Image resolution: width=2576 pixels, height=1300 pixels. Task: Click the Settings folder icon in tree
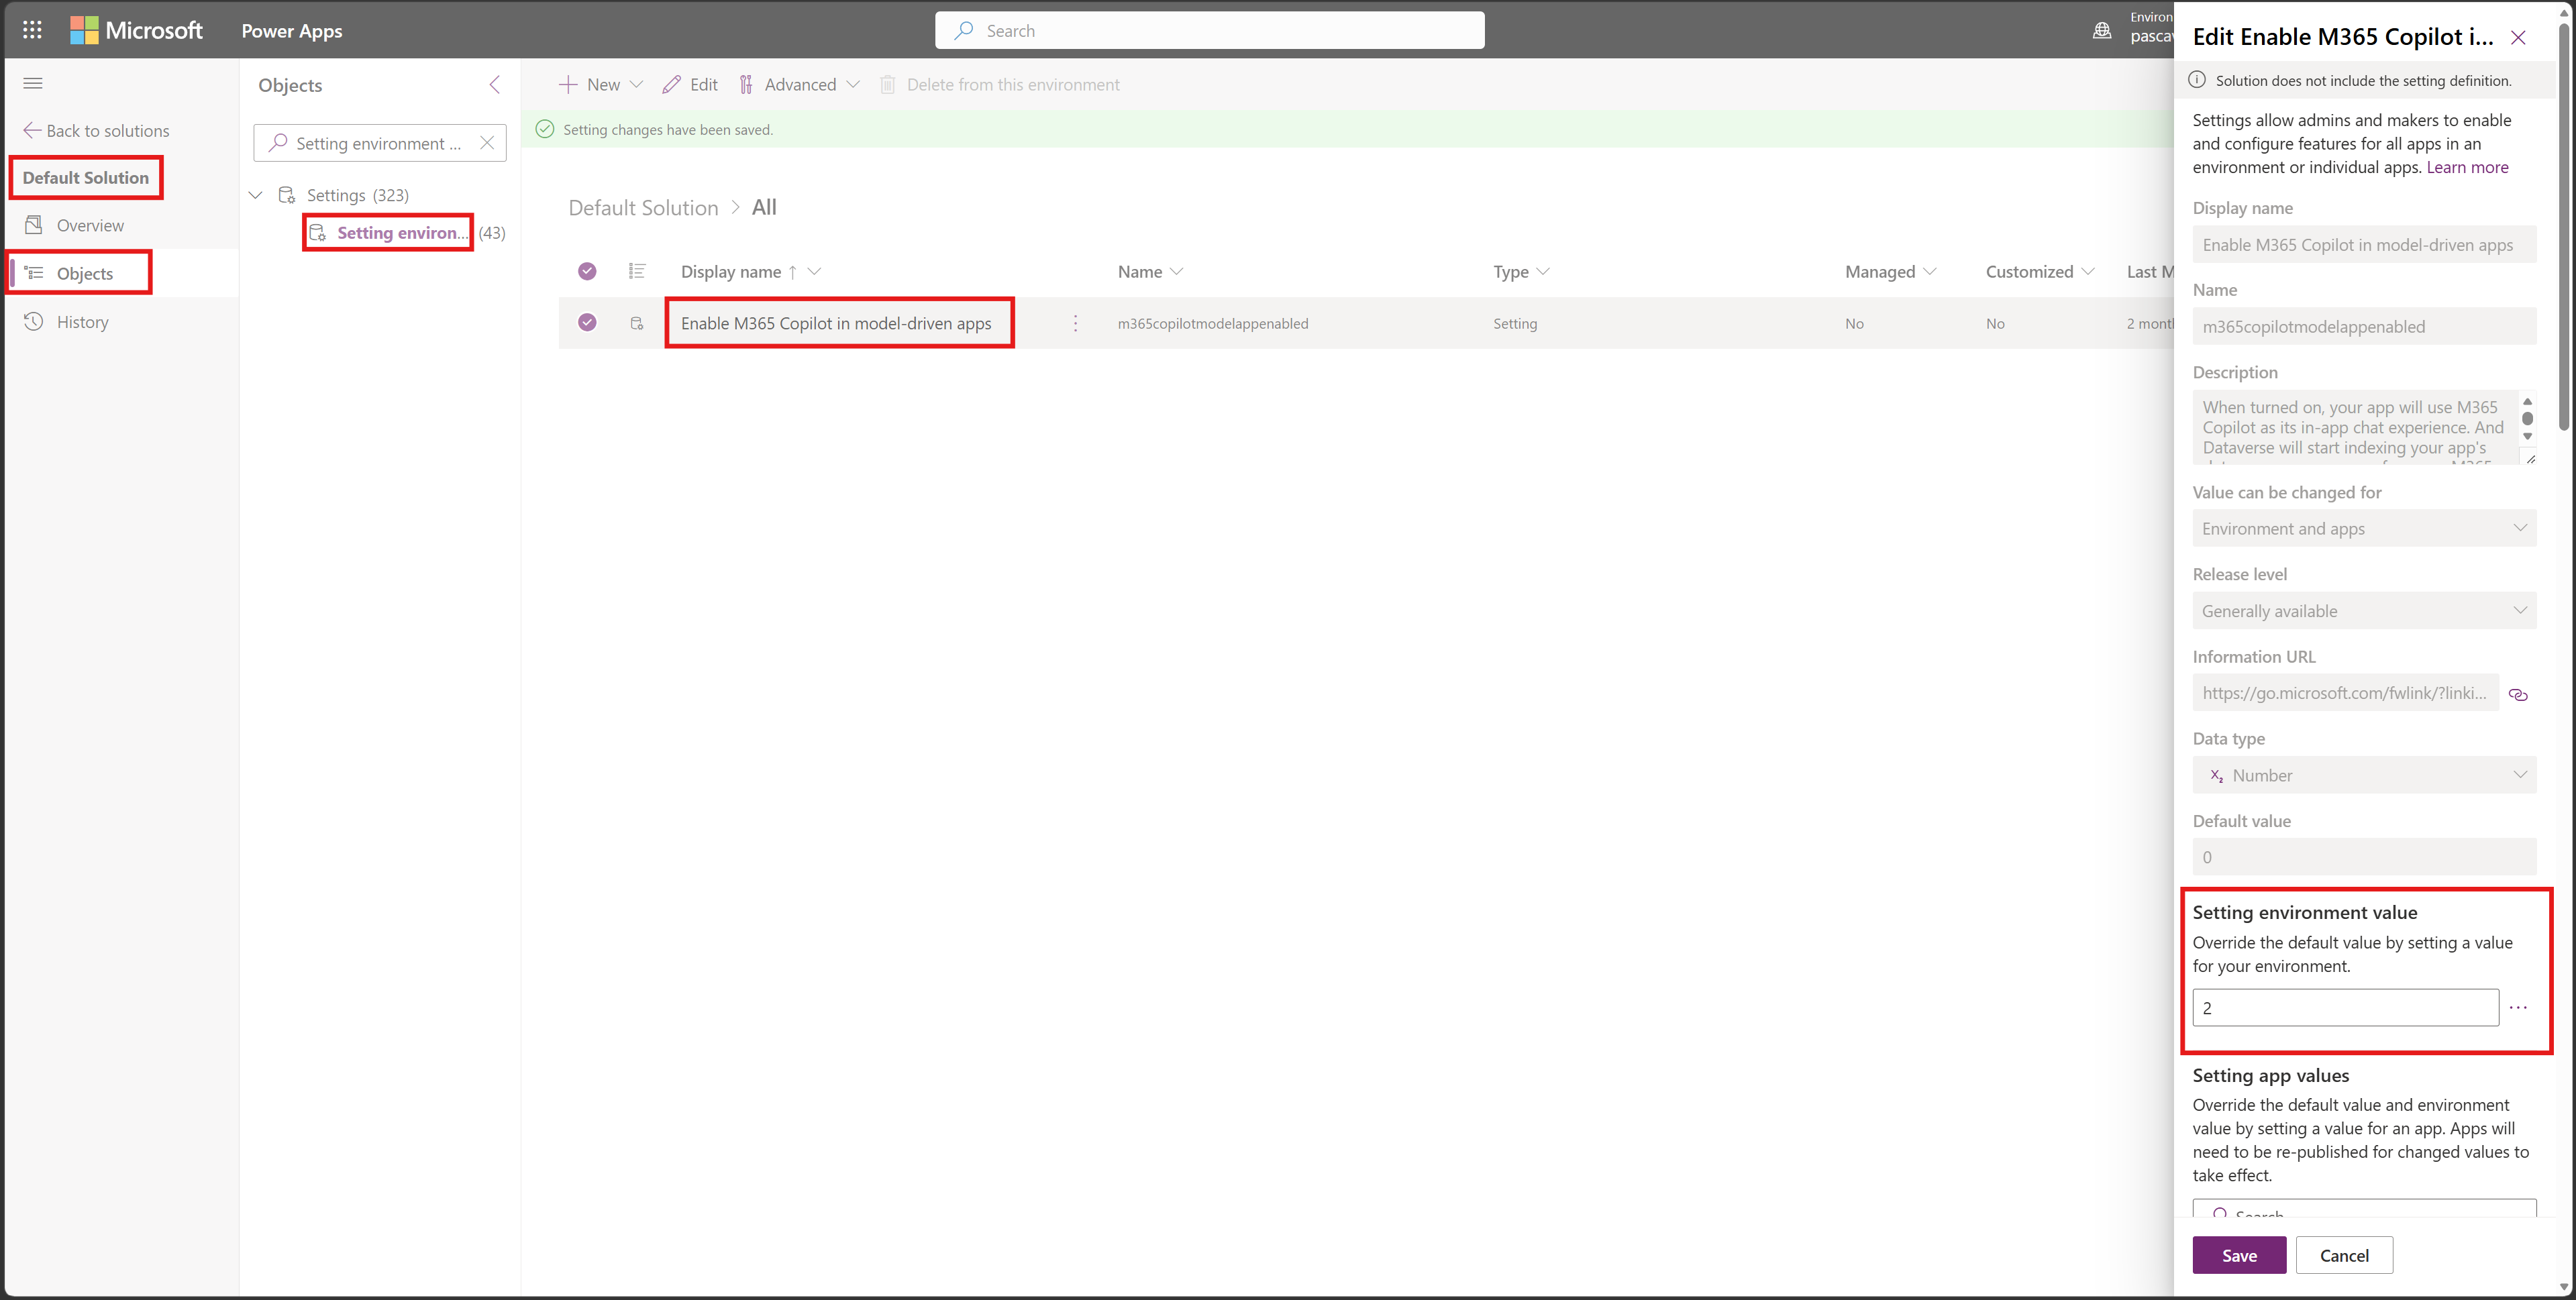[287, 195]
